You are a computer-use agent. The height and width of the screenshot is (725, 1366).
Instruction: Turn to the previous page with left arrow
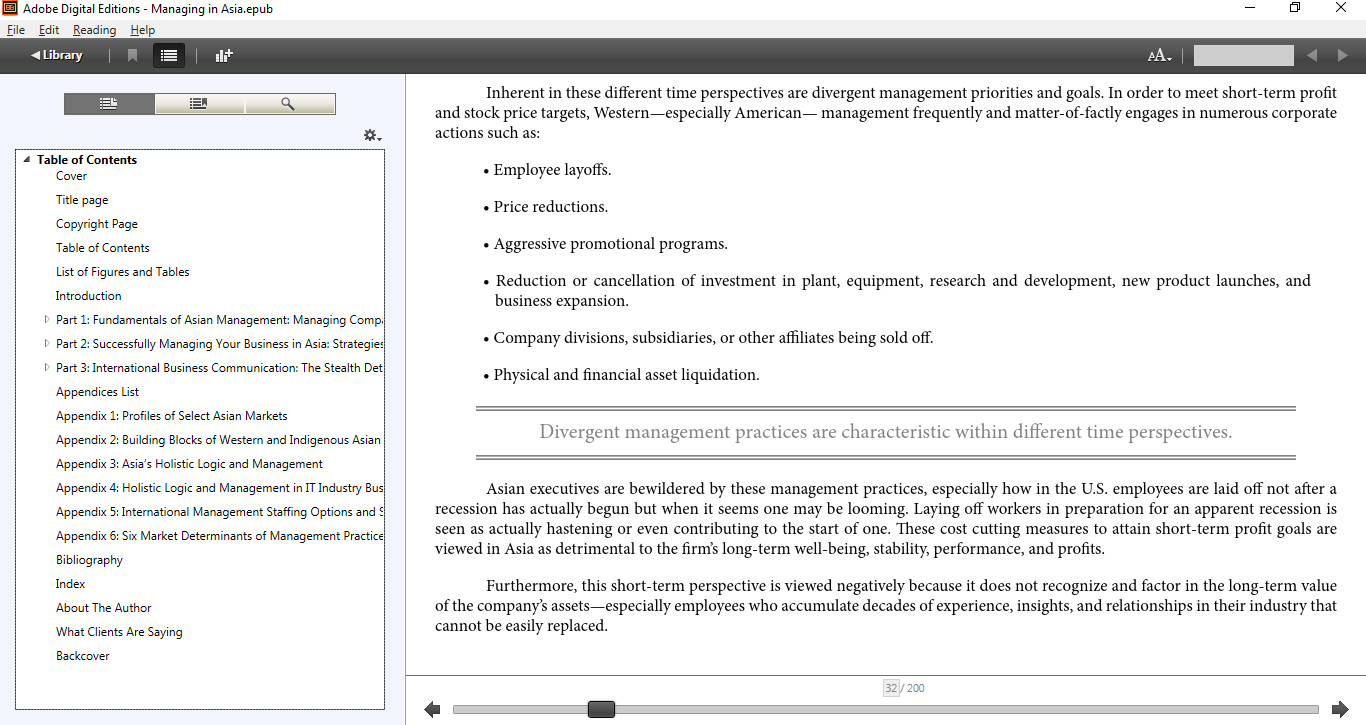pyautogui.click(x=432, y=710)
